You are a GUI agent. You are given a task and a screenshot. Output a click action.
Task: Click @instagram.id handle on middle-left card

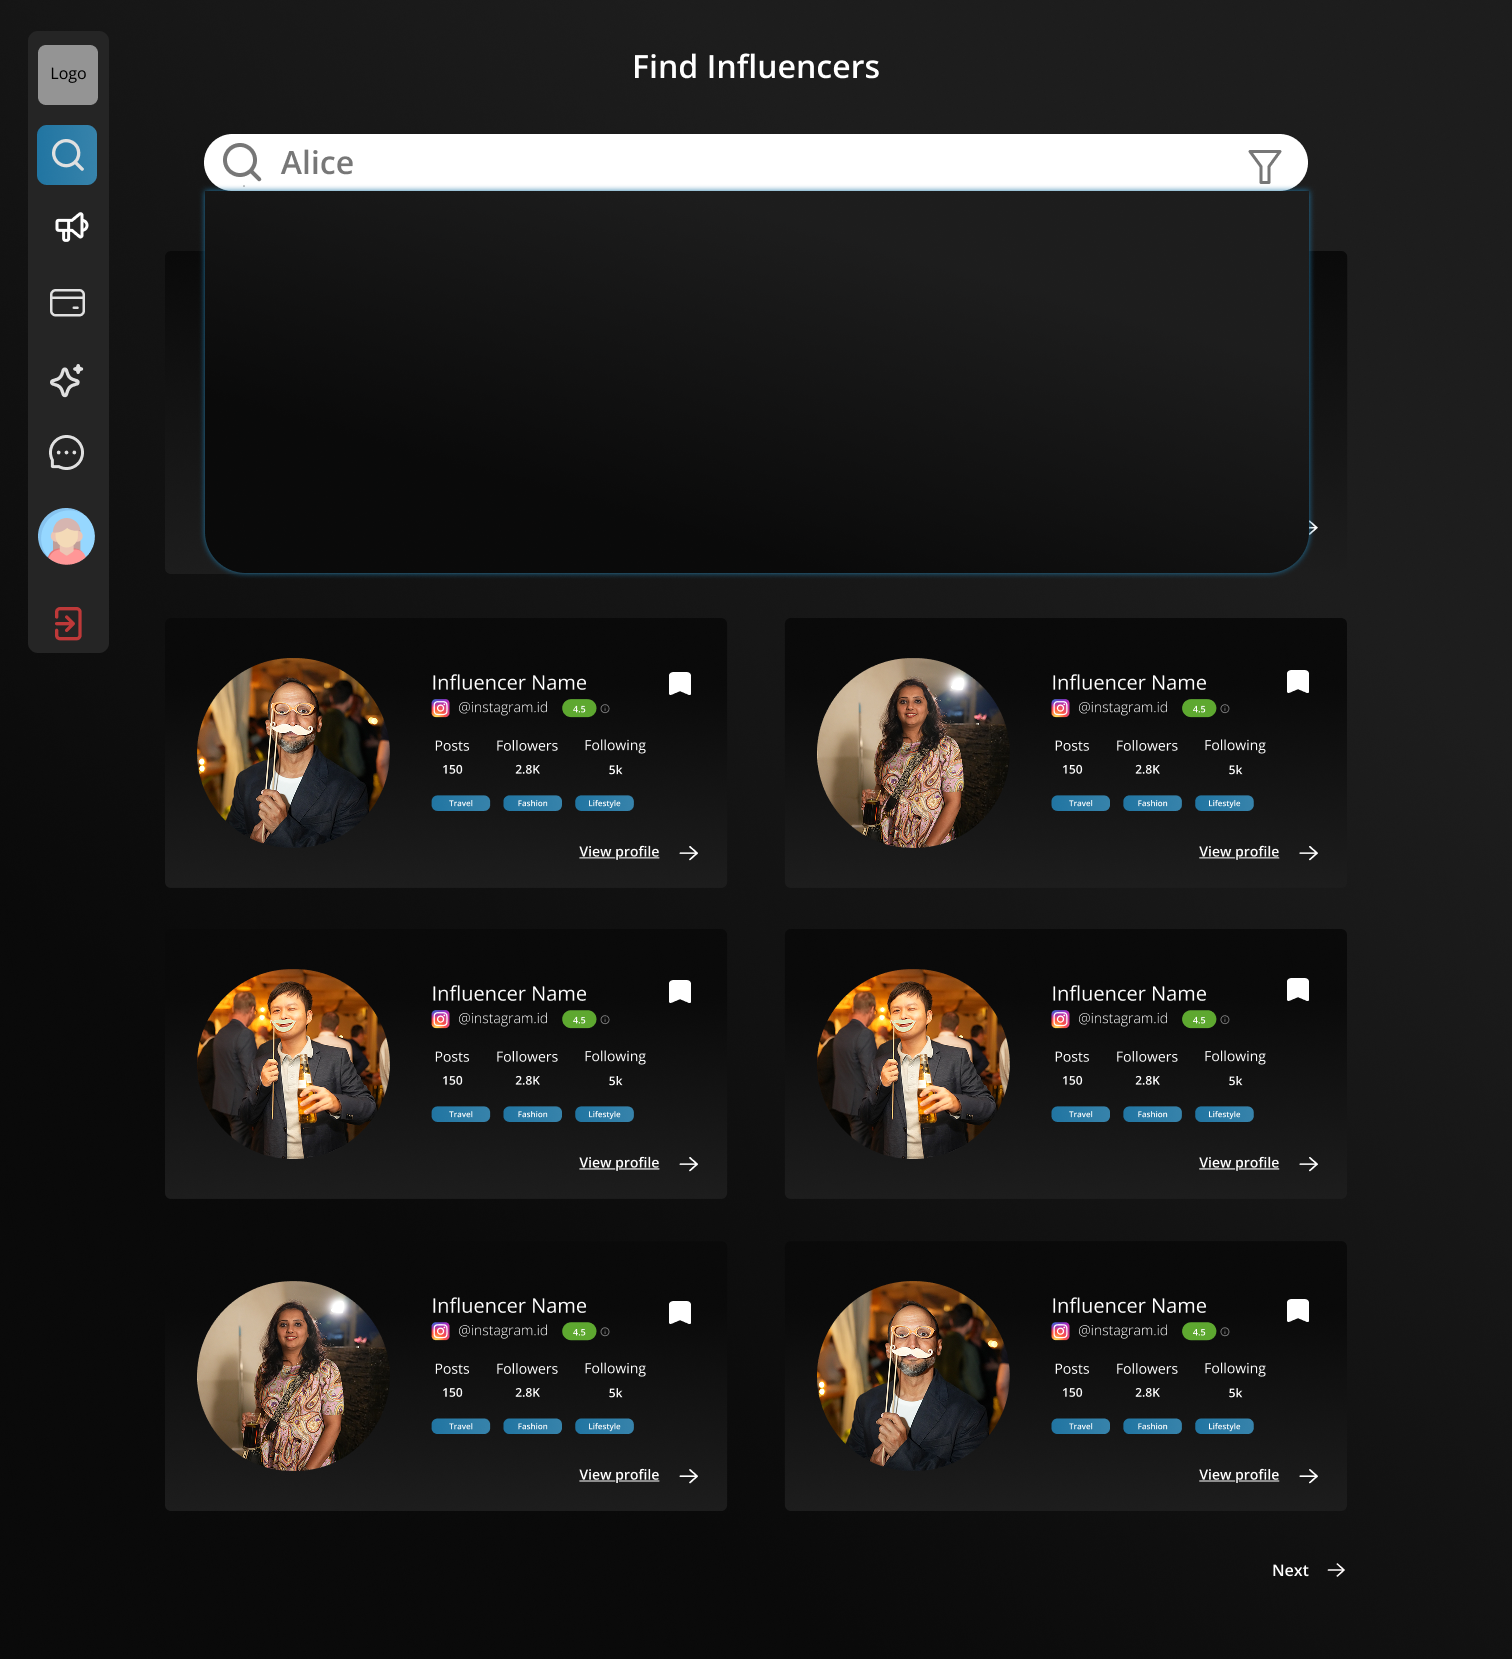pos(503,1018)
